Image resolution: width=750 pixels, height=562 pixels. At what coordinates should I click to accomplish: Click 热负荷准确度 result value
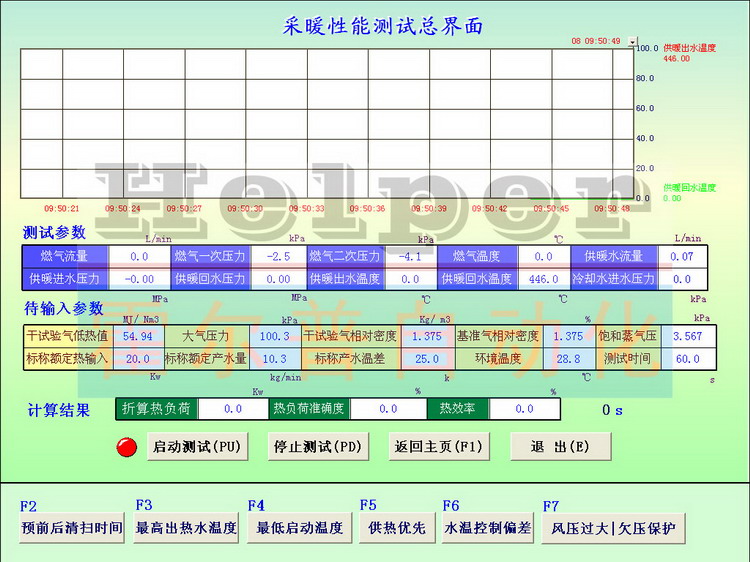(x=388, y=409)
